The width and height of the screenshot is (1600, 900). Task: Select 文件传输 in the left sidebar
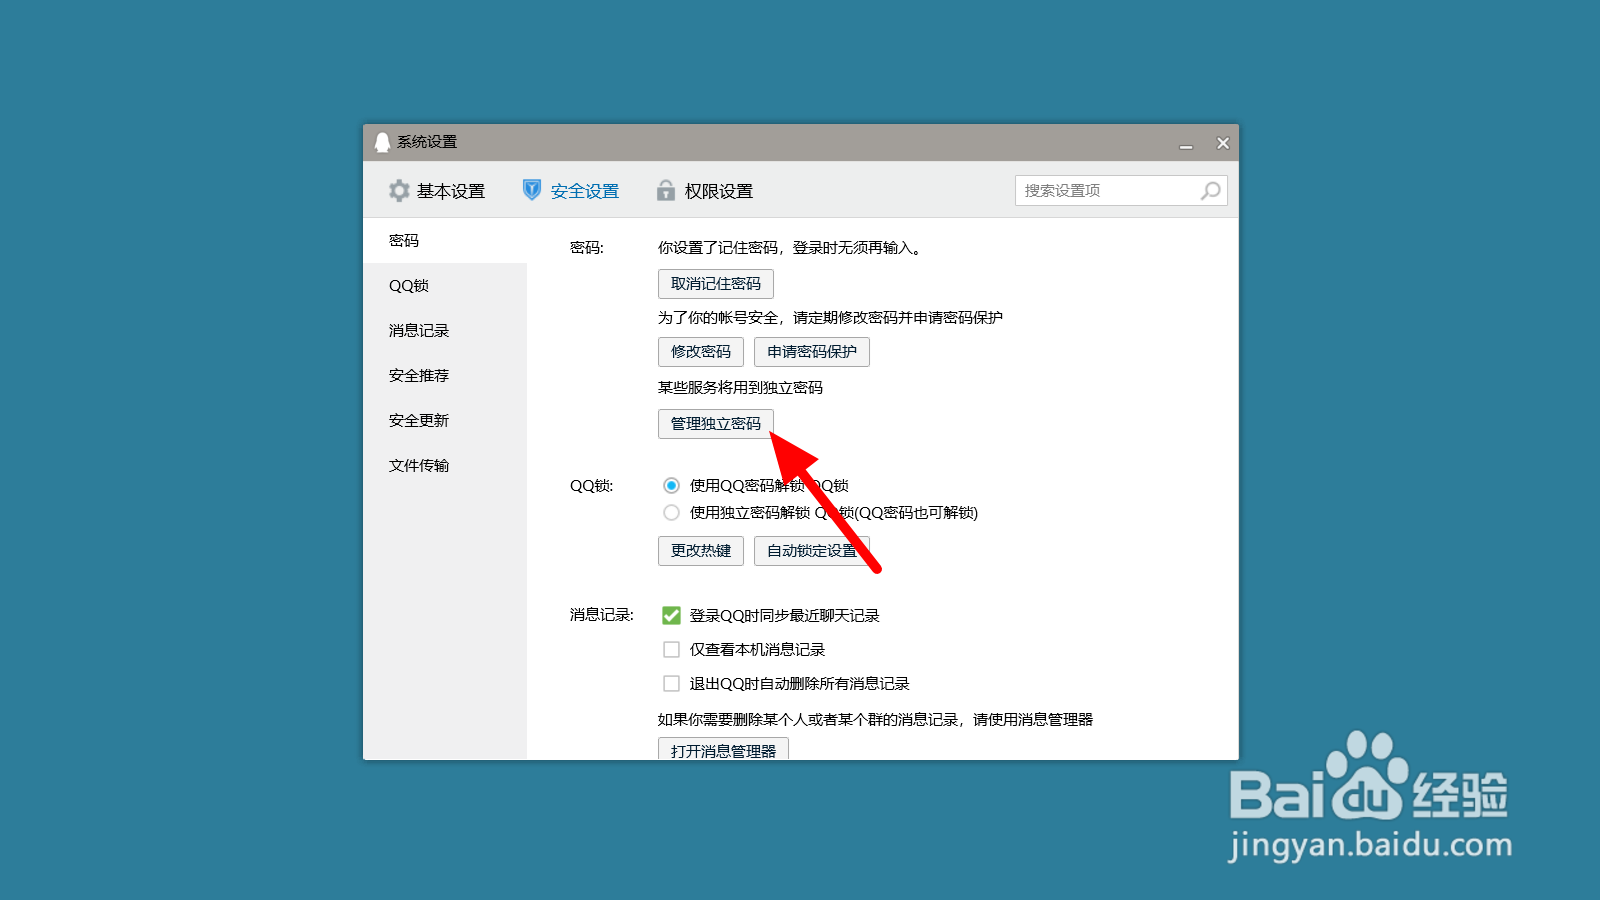pos(445,466)
